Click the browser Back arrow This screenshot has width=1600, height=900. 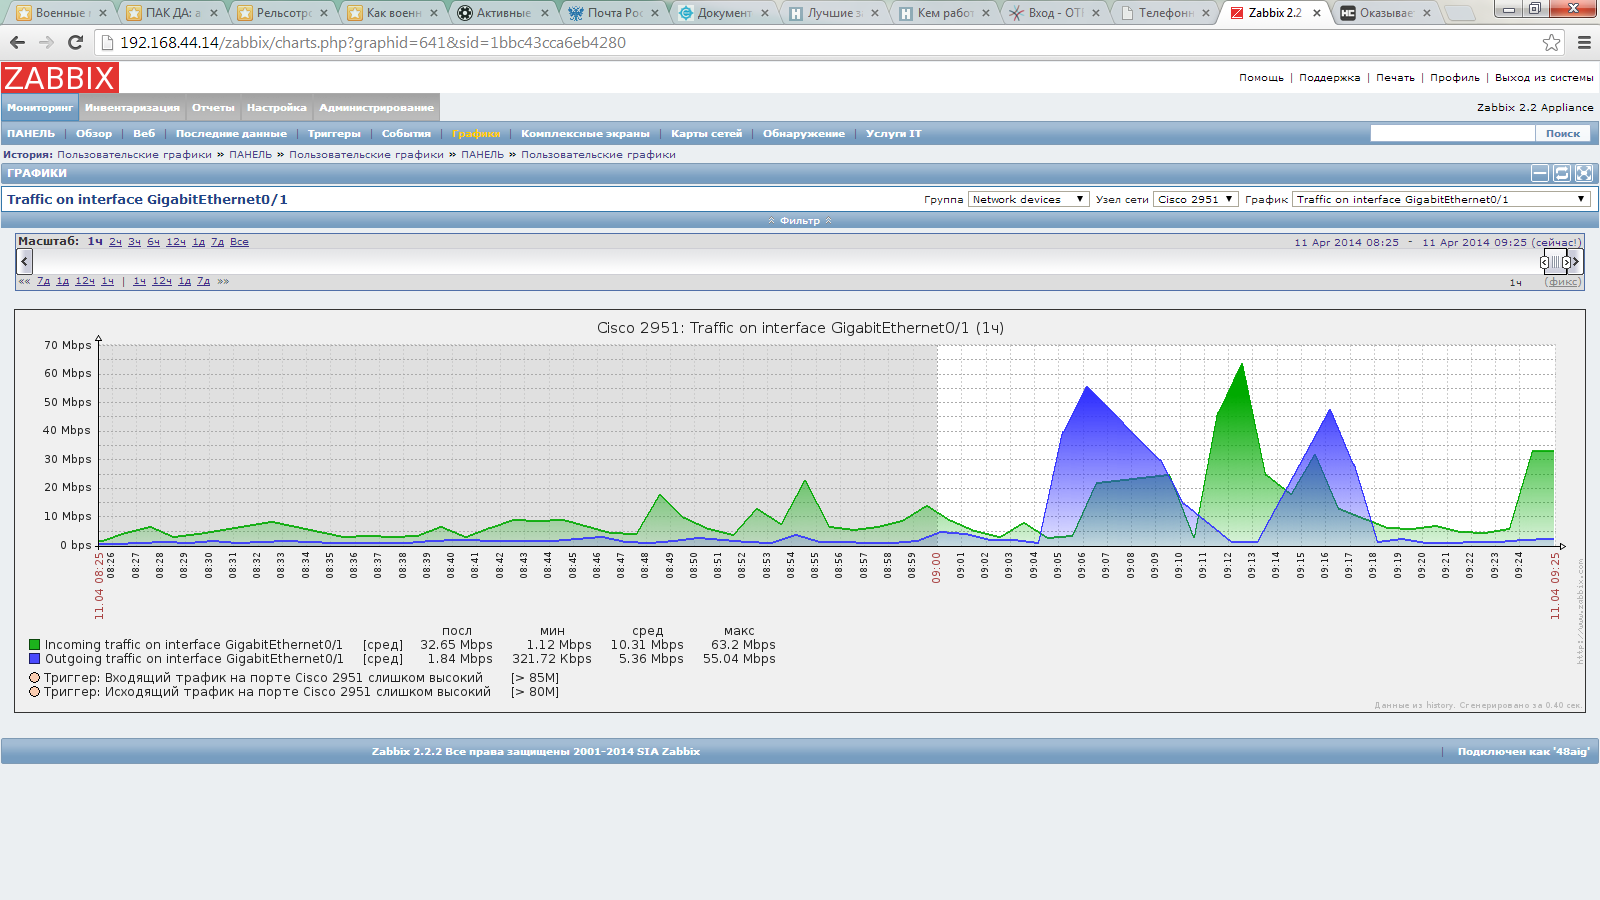(17, 42)
